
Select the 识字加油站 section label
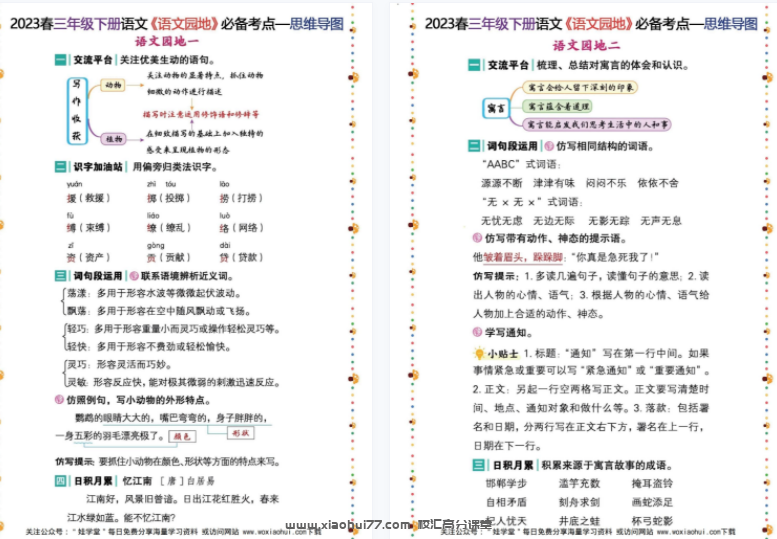[x=98, y=167]
